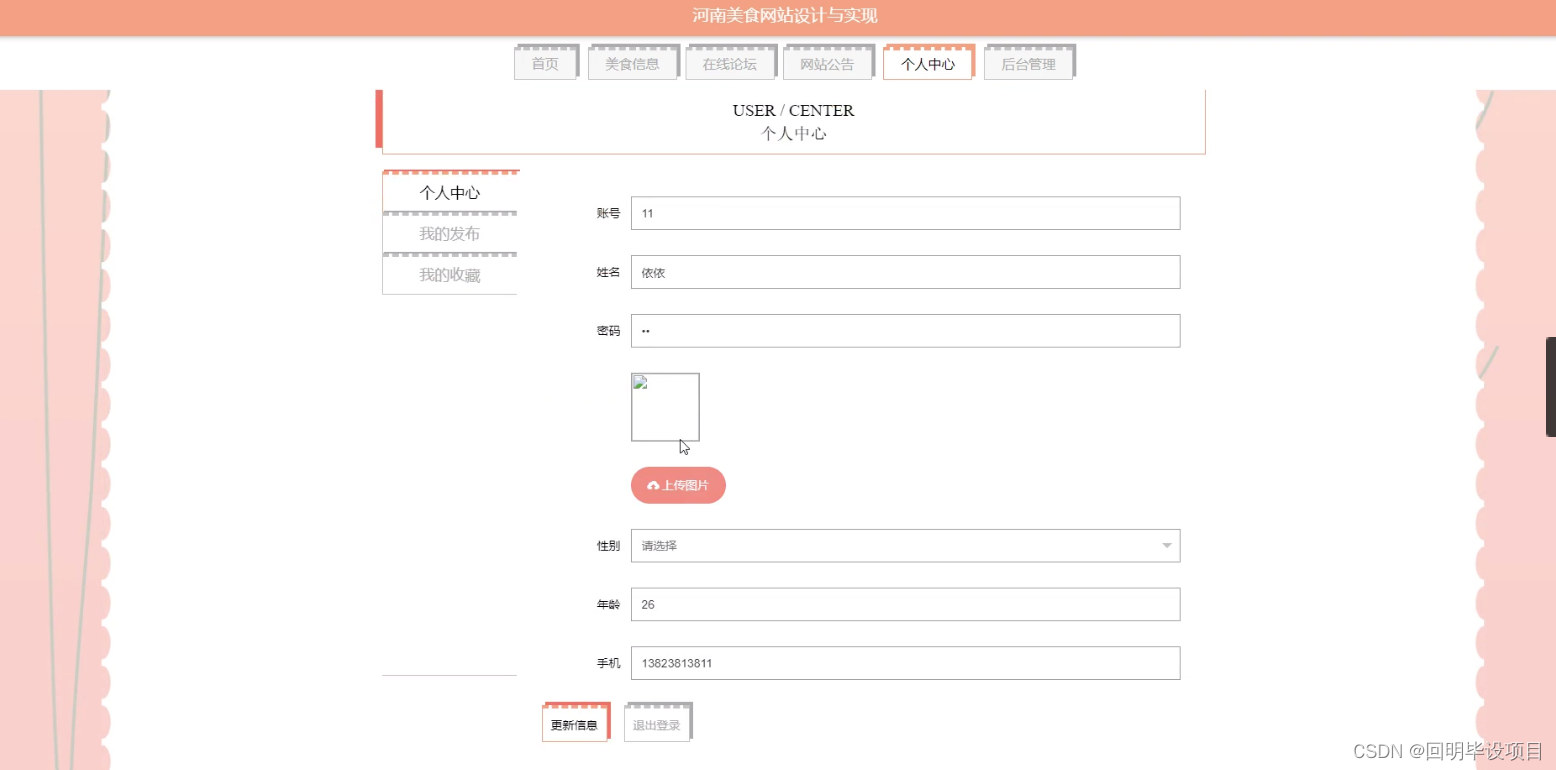Open 我的收藏 sidebar item
1556x770 pixels.
click(x=450, y=275)
